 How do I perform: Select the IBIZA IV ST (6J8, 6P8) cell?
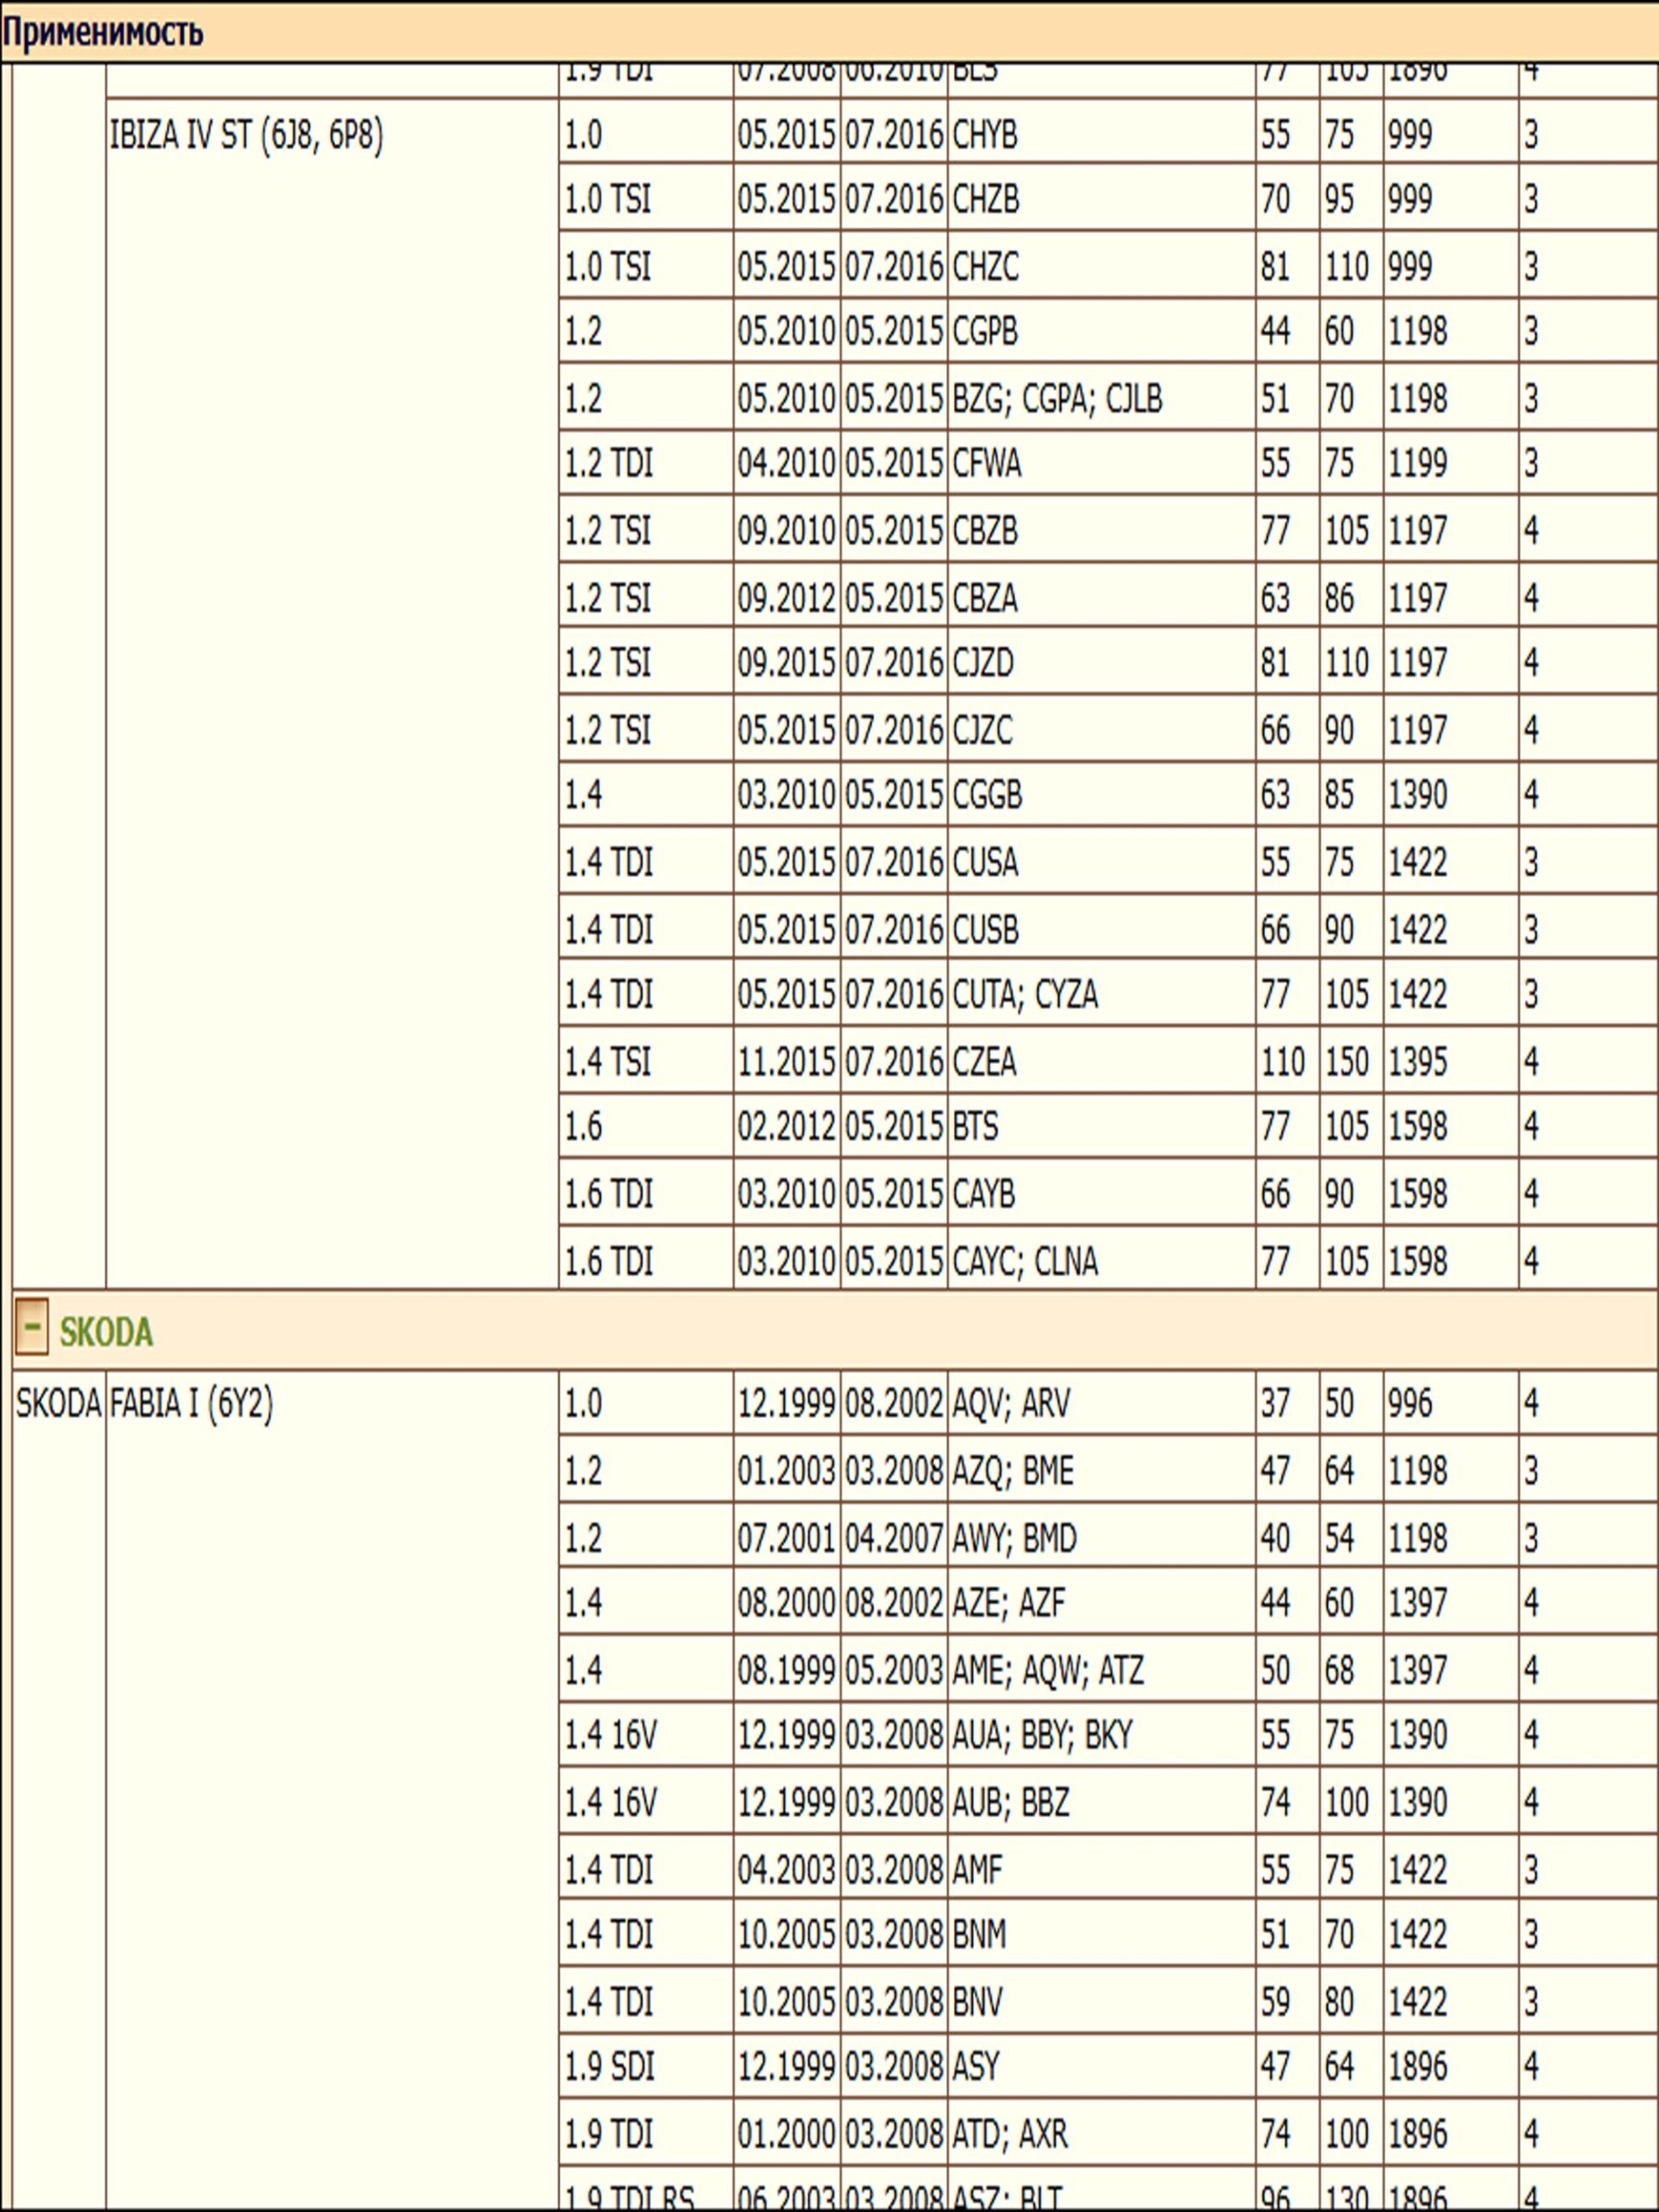point(246,135)
